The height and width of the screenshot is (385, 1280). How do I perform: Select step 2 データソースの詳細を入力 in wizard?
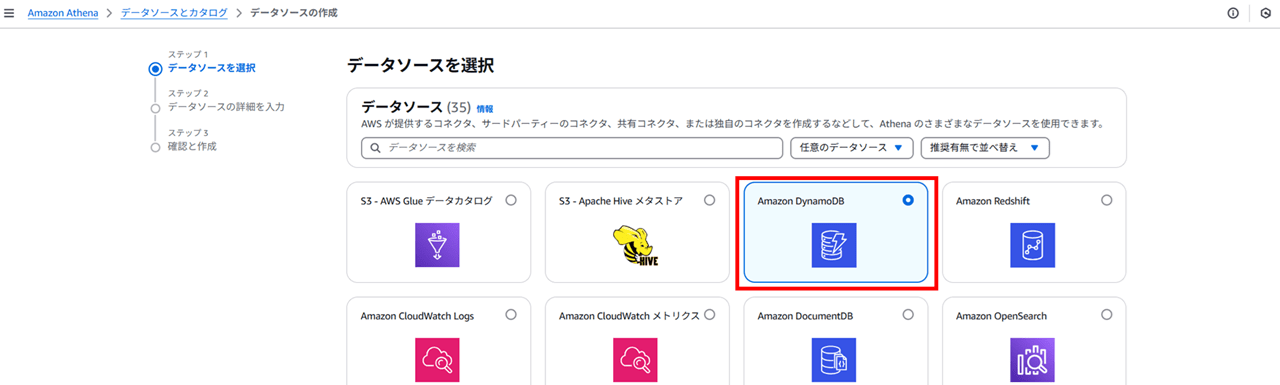[x=226, y=107]
